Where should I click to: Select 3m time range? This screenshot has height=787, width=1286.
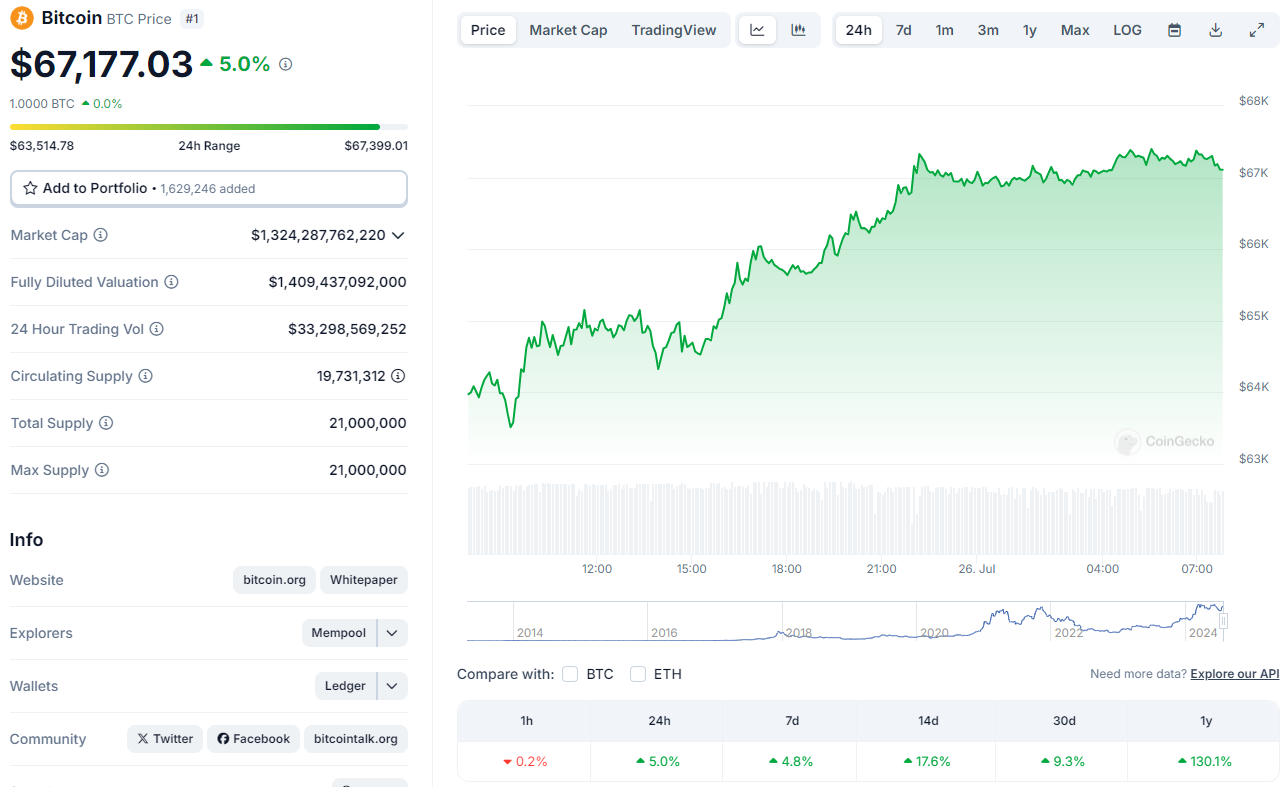(x=988, y=30)
